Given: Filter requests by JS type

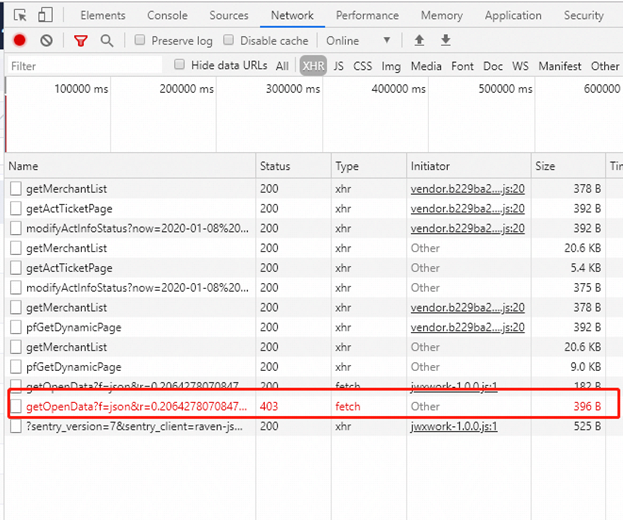Looking at the screenshot, I should pos(339,66).
